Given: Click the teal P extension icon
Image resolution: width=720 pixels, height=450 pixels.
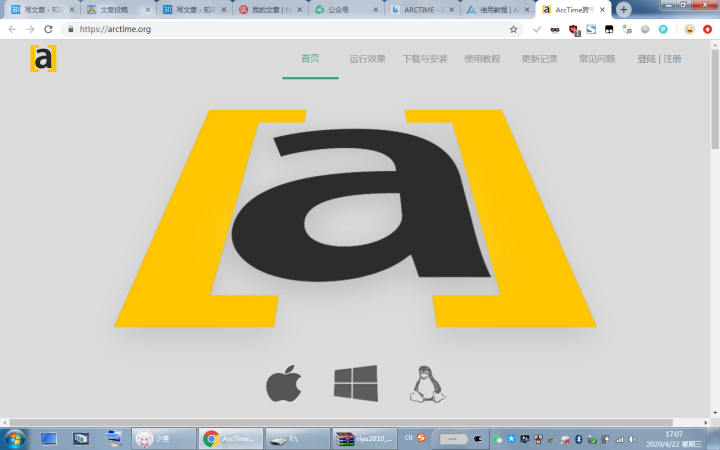Looking at the screenshot, I should coord(663,29).
